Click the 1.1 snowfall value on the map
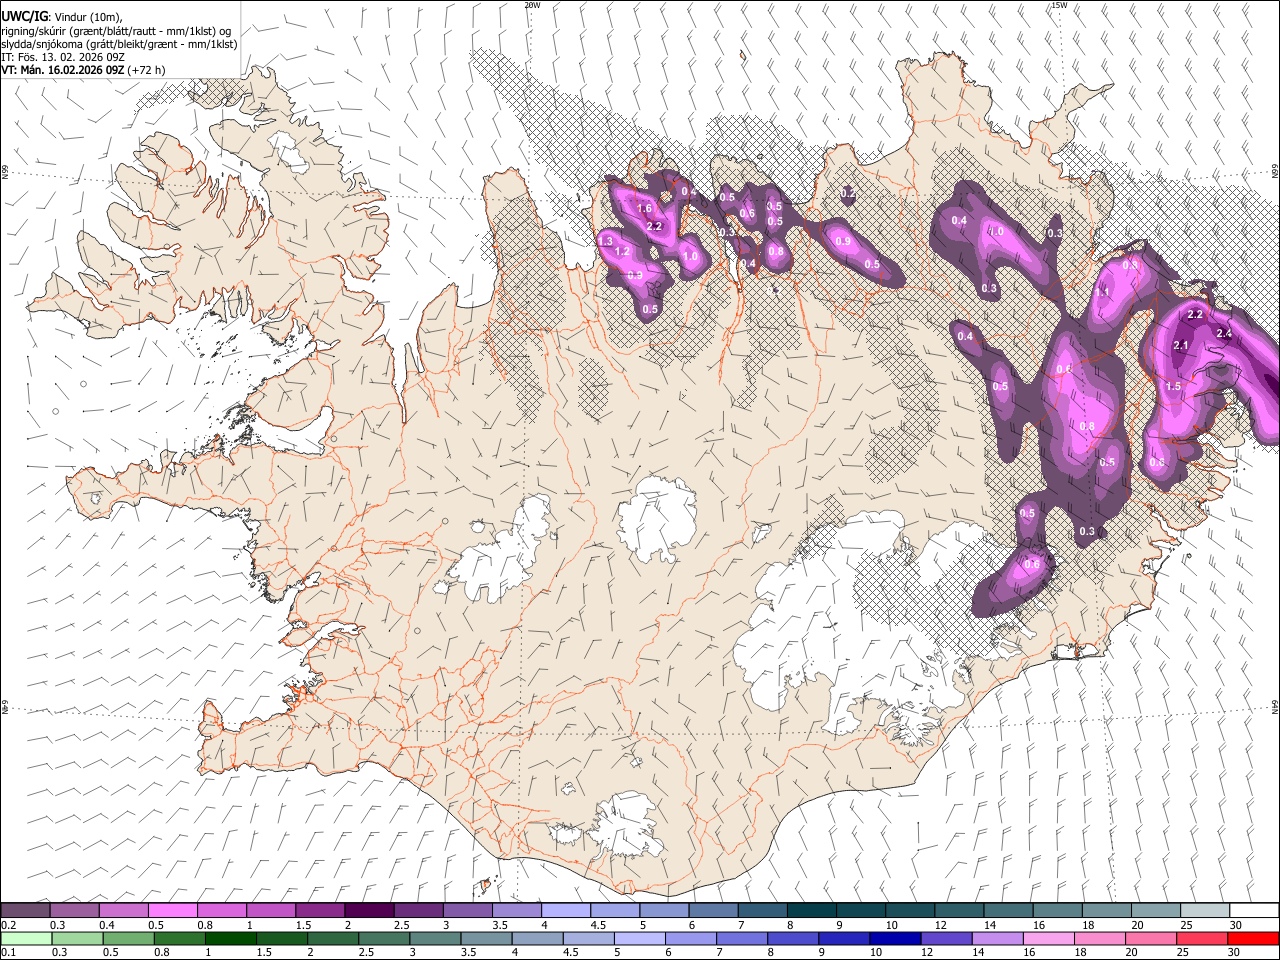 coord(1103,292)
